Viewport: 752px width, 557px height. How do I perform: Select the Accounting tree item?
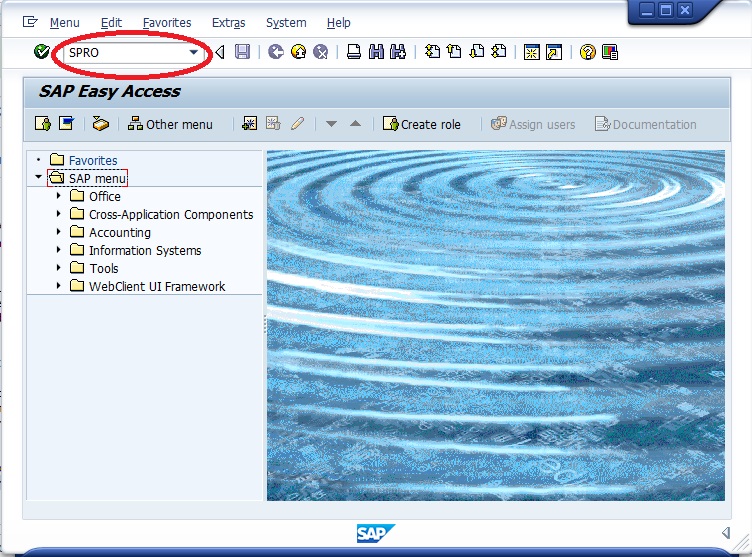[120, 232]
